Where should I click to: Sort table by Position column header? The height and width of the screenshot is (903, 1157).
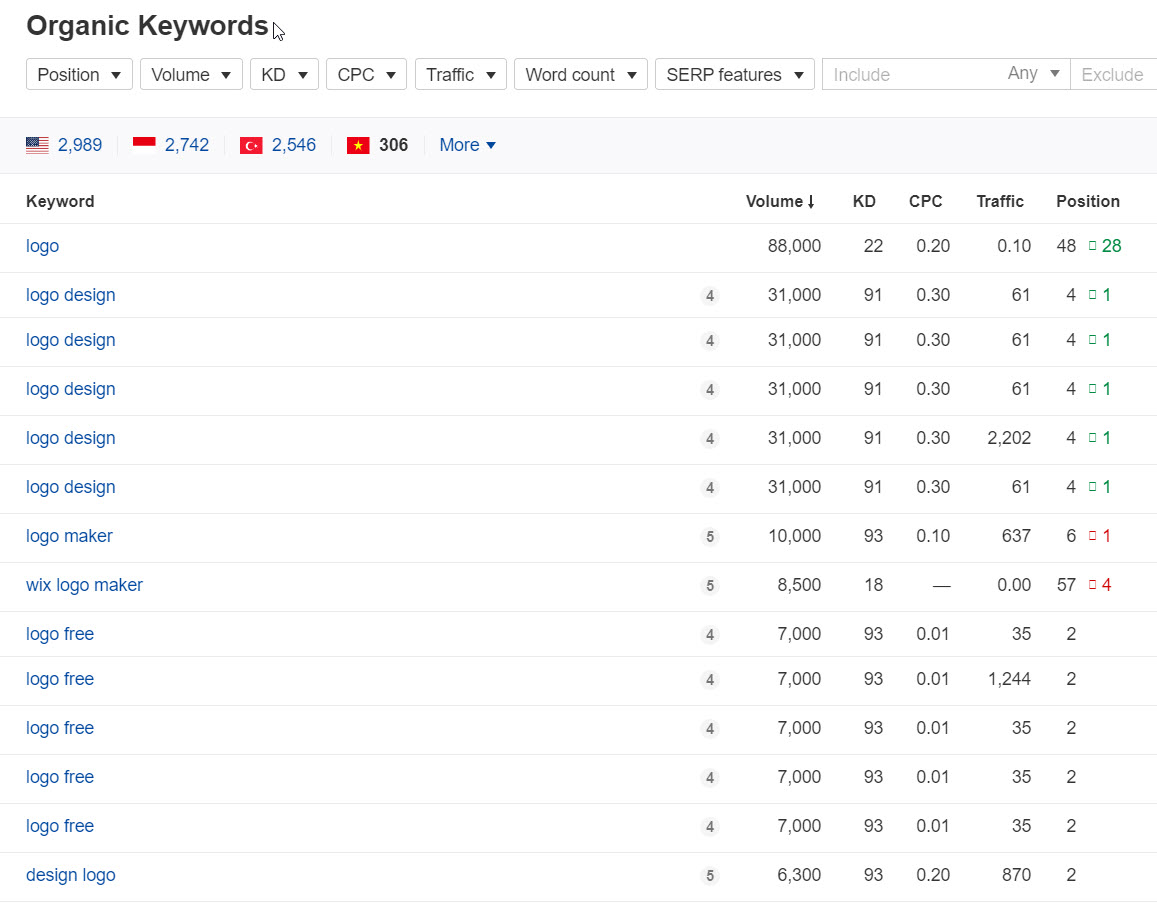(1087, 201)
